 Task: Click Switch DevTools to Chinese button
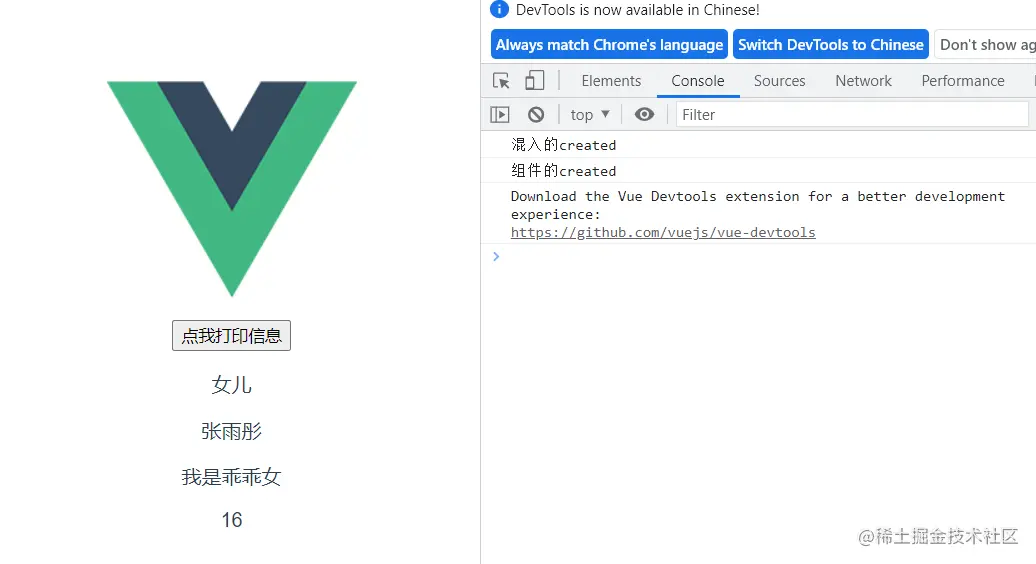coord(831,44)
